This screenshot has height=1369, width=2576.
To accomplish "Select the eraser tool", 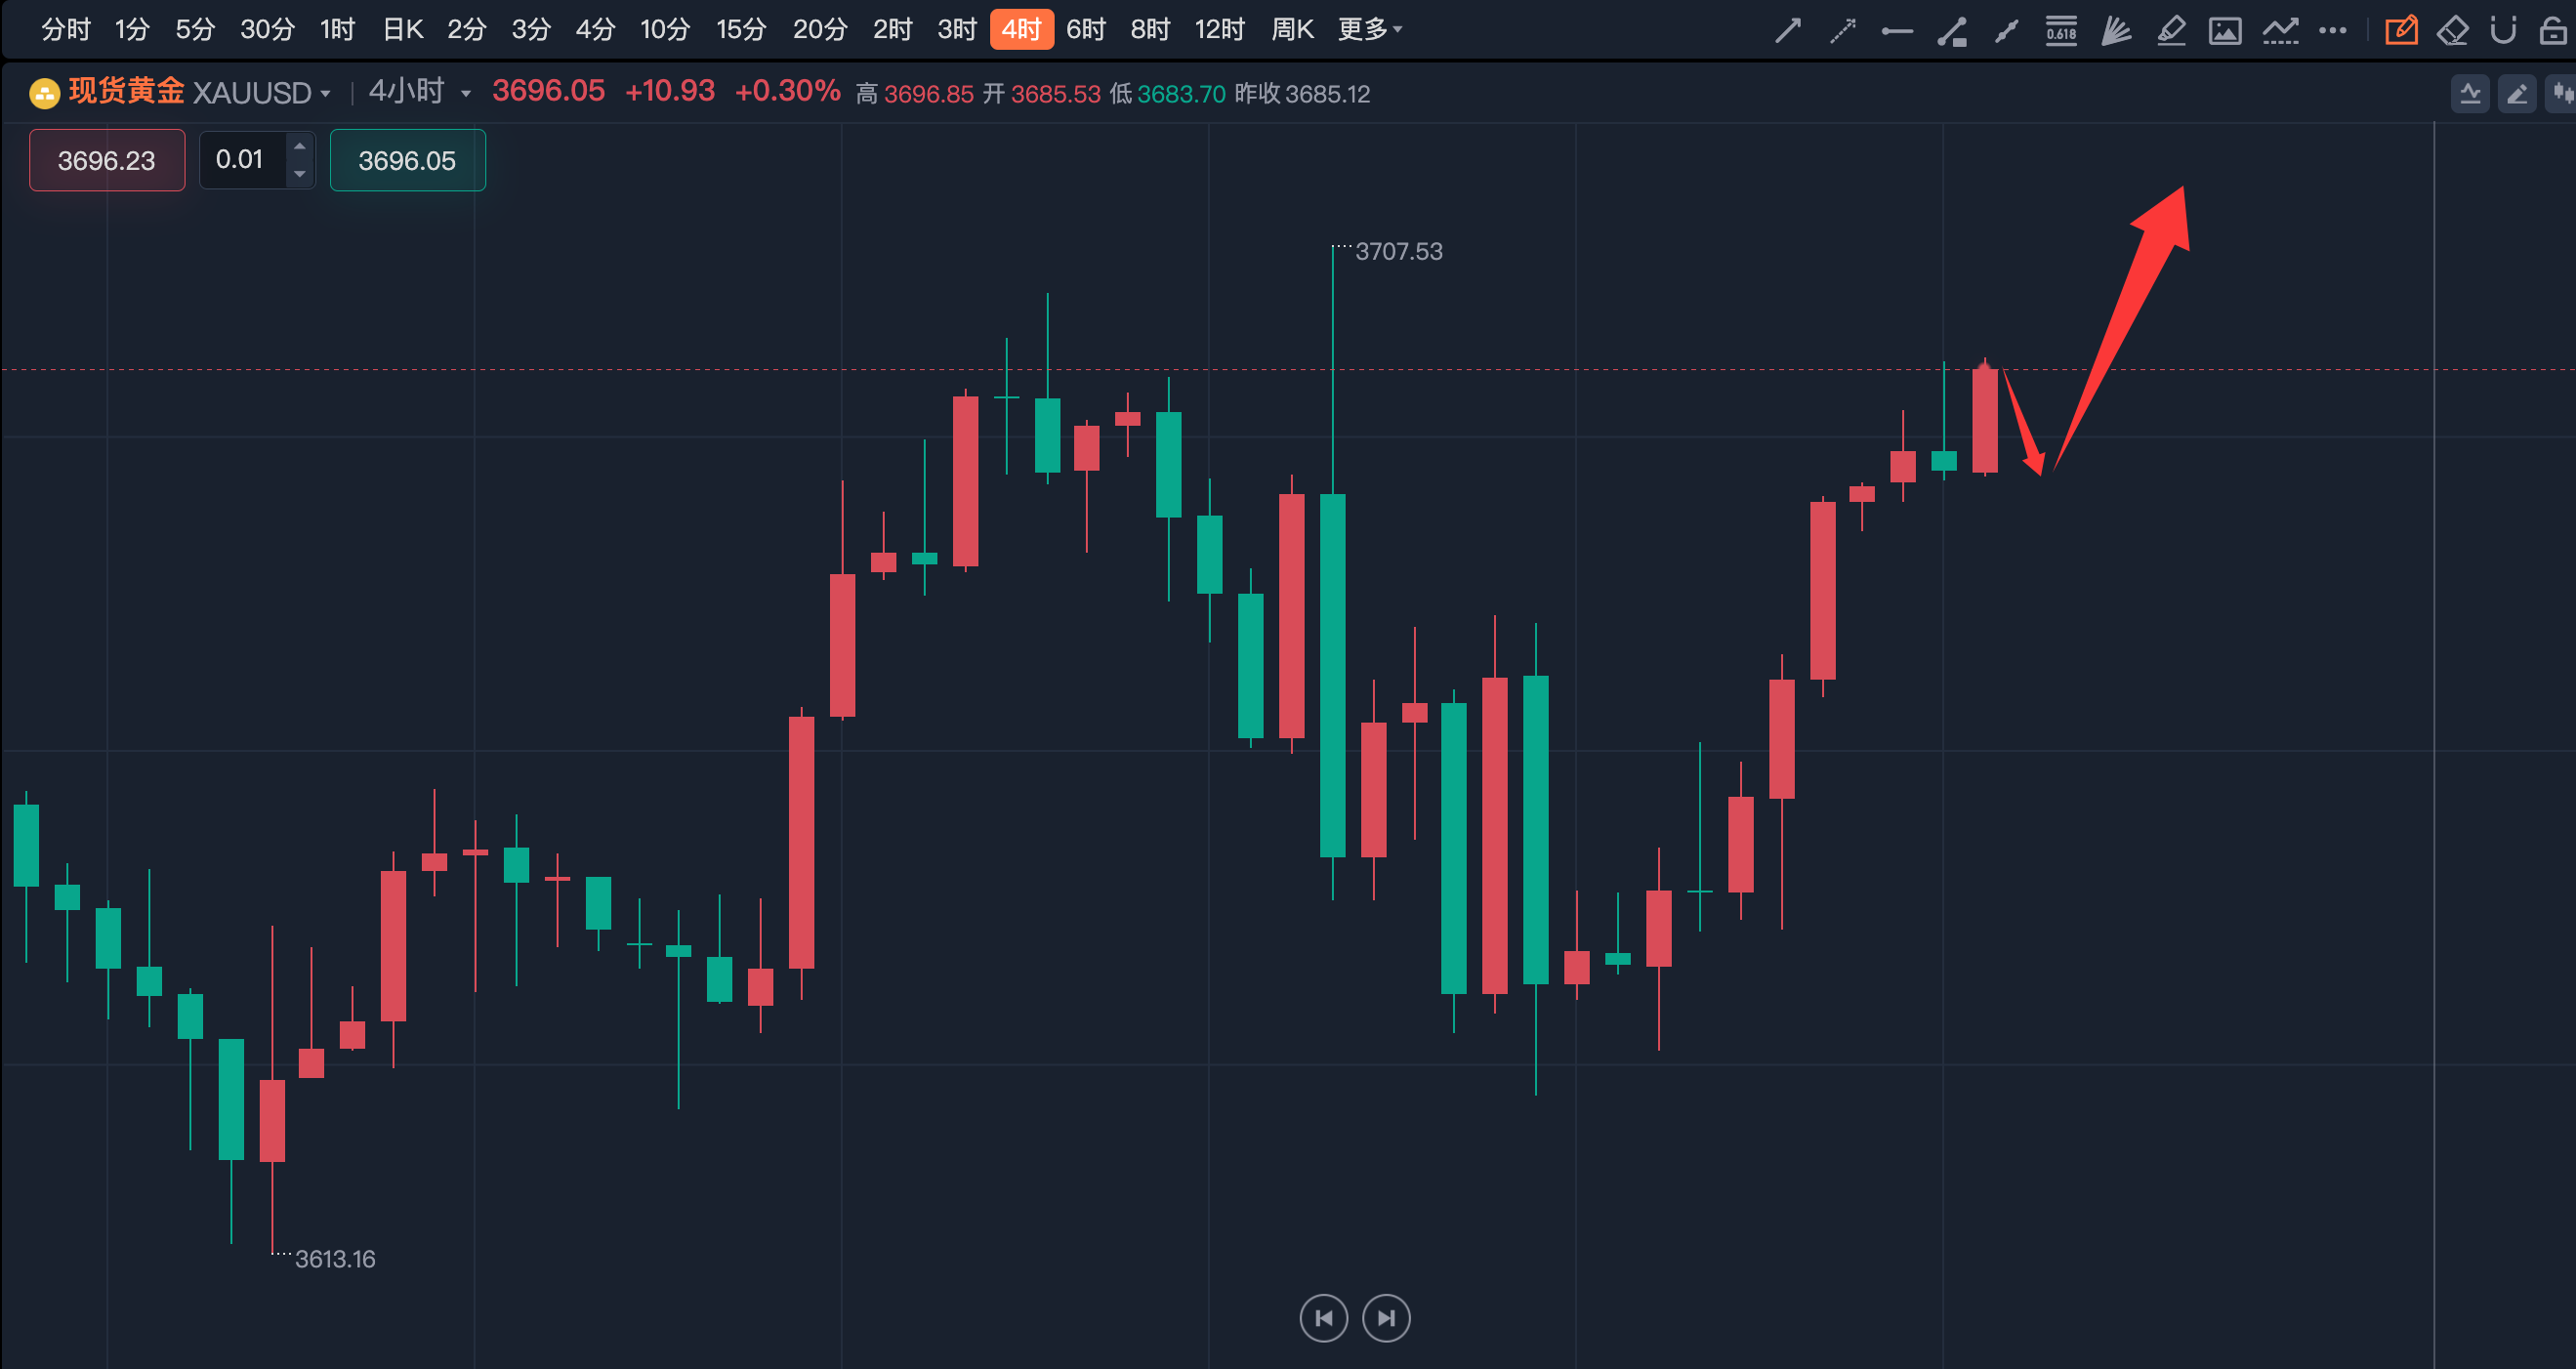I will point(2452,31).
